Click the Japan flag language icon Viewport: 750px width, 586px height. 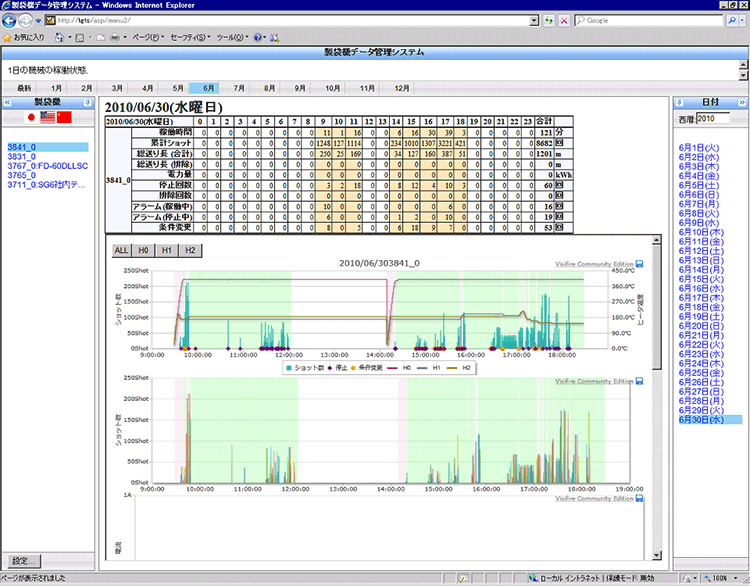(30, 118)
